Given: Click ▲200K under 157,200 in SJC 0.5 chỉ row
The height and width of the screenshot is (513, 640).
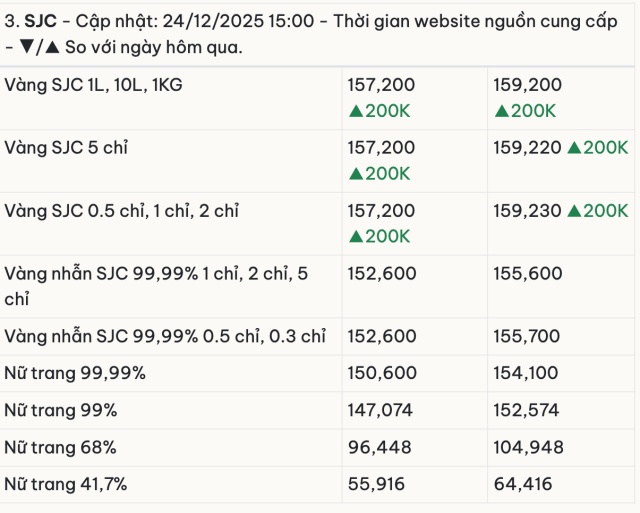Looking at the screenshot, I should click(380, 236).
